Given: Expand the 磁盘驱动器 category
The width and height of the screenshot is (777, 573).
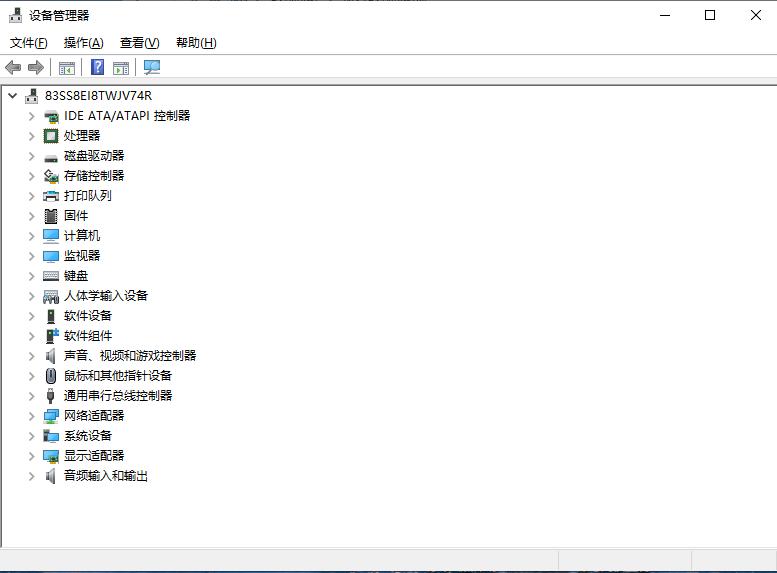Looking at the screenshot, I should [x=31, y=156].
